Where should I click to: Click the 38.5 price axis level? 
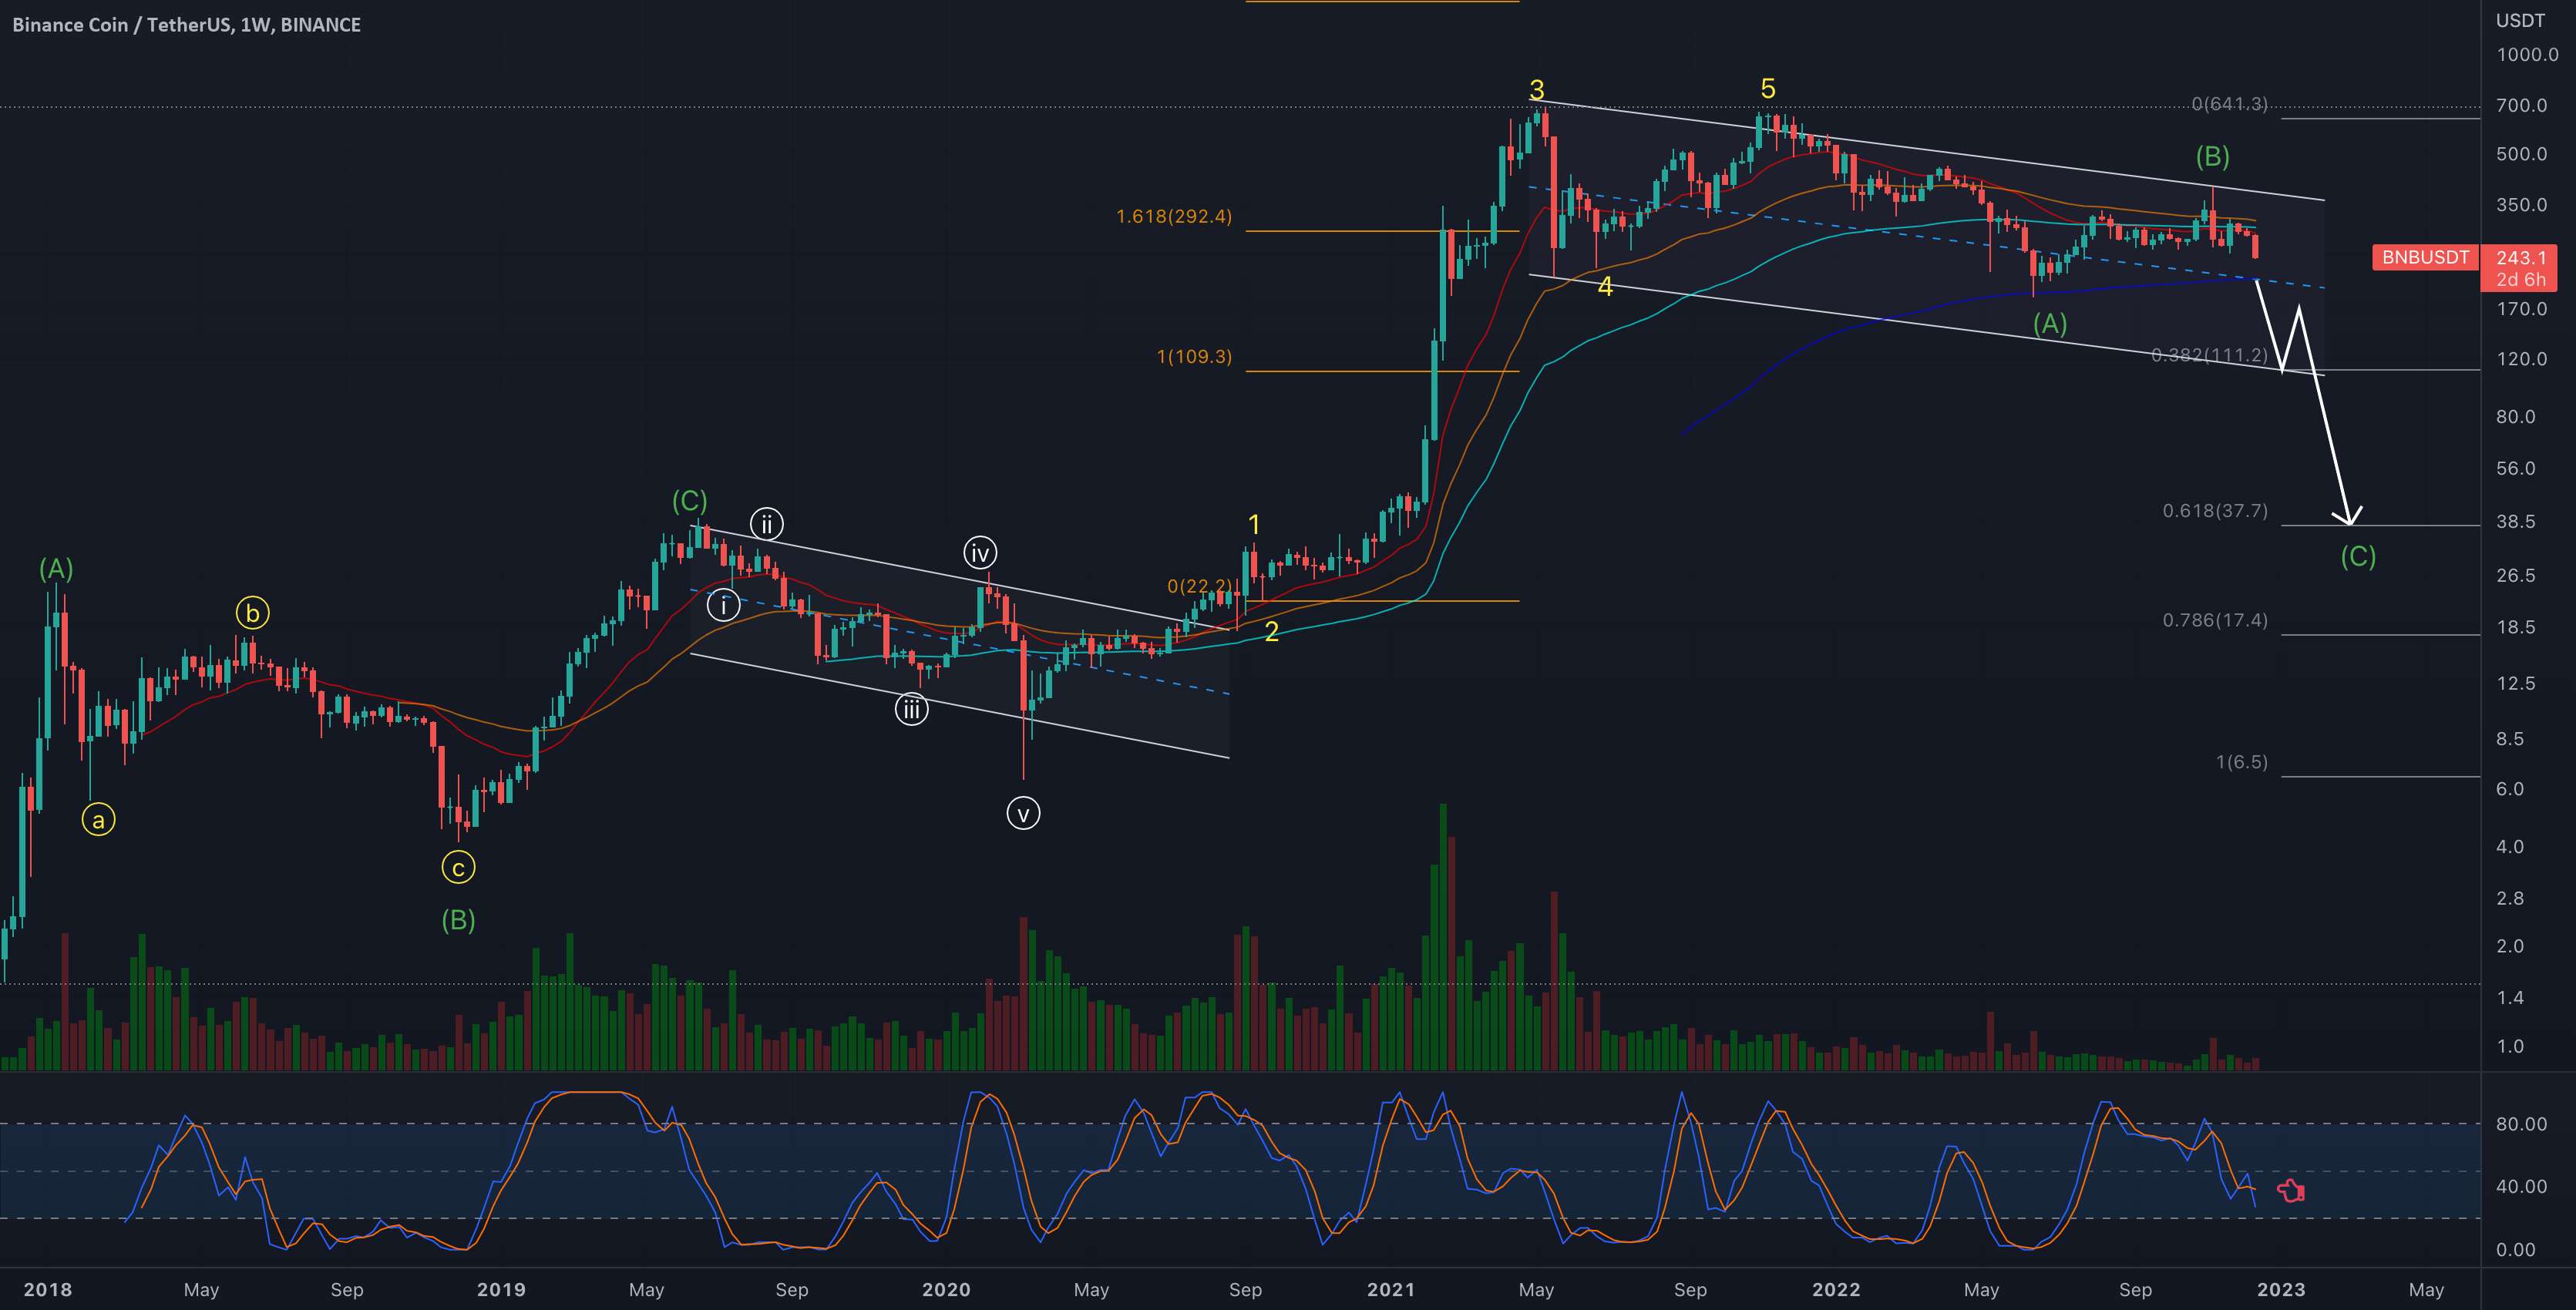point(2515,522)
